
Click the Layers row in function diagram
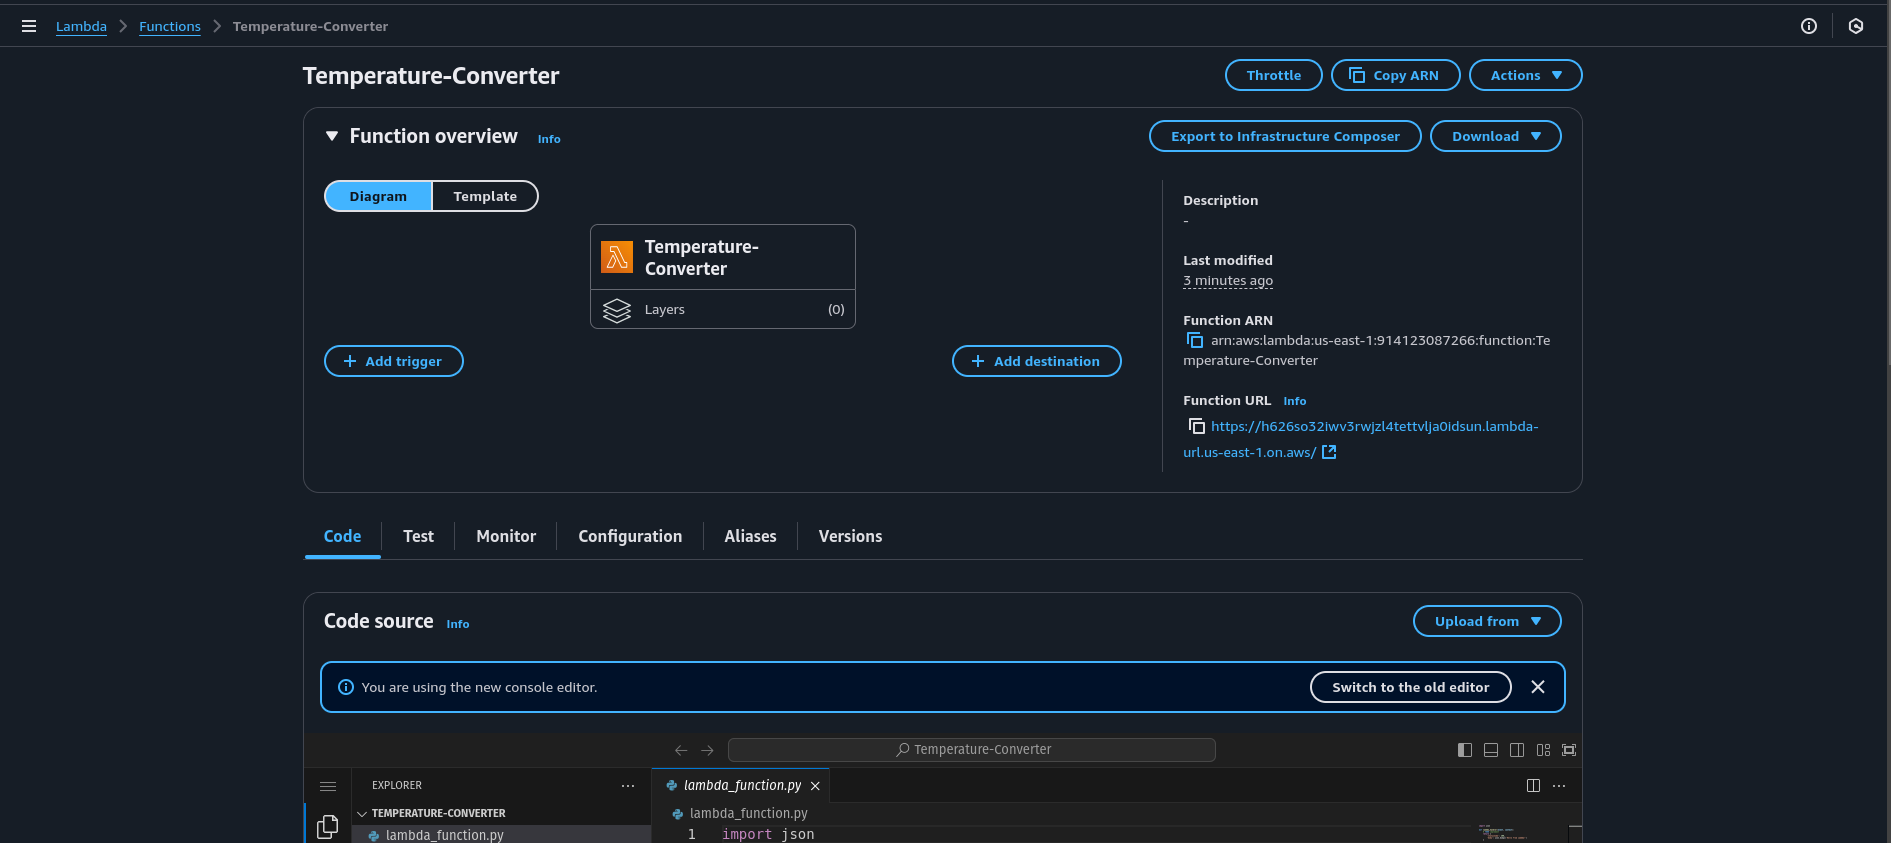tap(723, 310)
